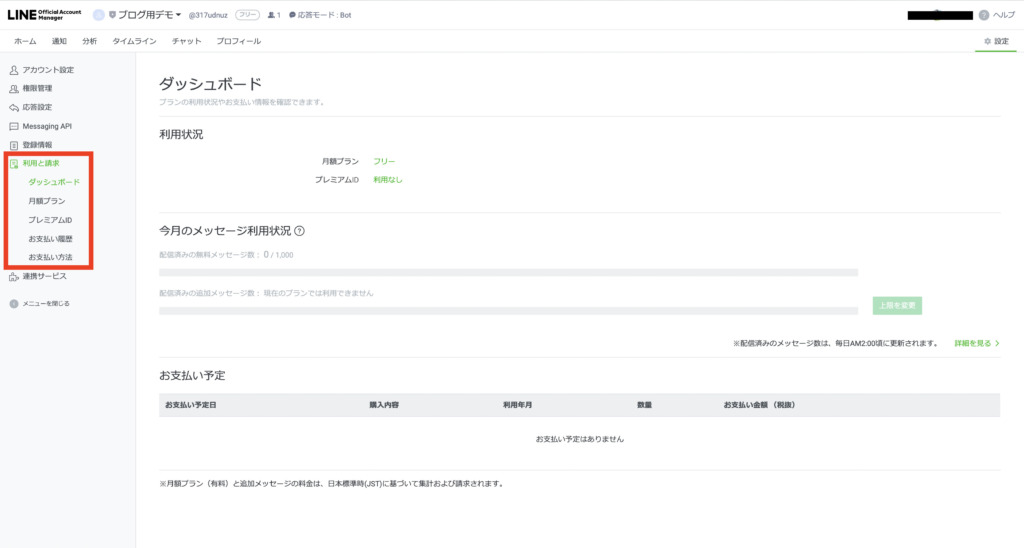Viewport: 1024px width, 548px height.
Task: Click the Messaging API chat icon
Action: coord(14,126)
